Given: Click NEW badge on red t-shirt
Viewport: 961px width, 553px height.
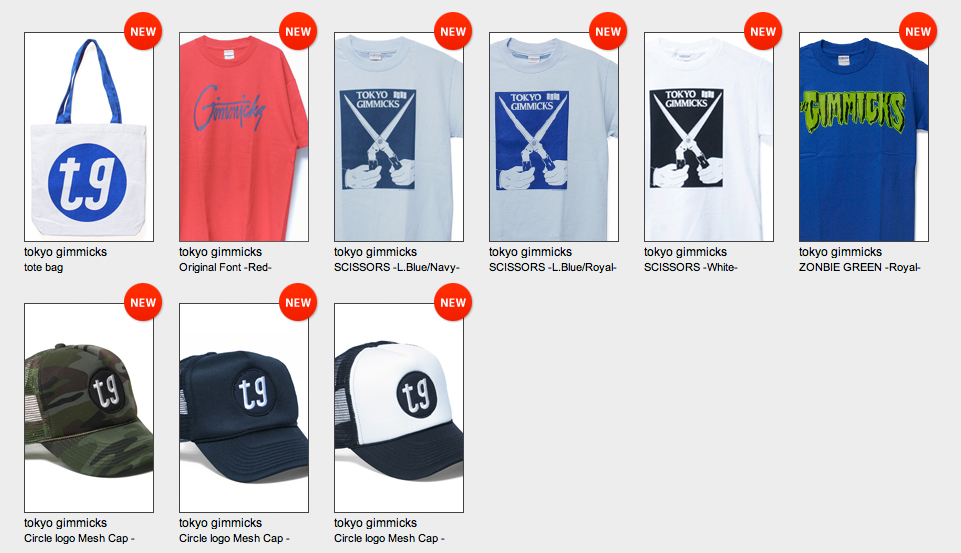Looking at the screenshot, I should [x=298, y=31].
